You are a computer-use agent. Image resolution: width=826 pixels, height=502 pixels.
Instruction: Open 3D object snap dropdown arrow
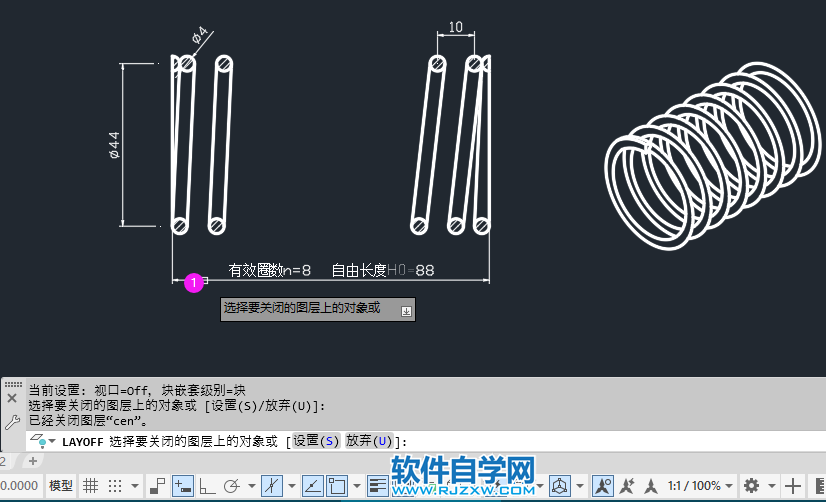tap(580, 486)
